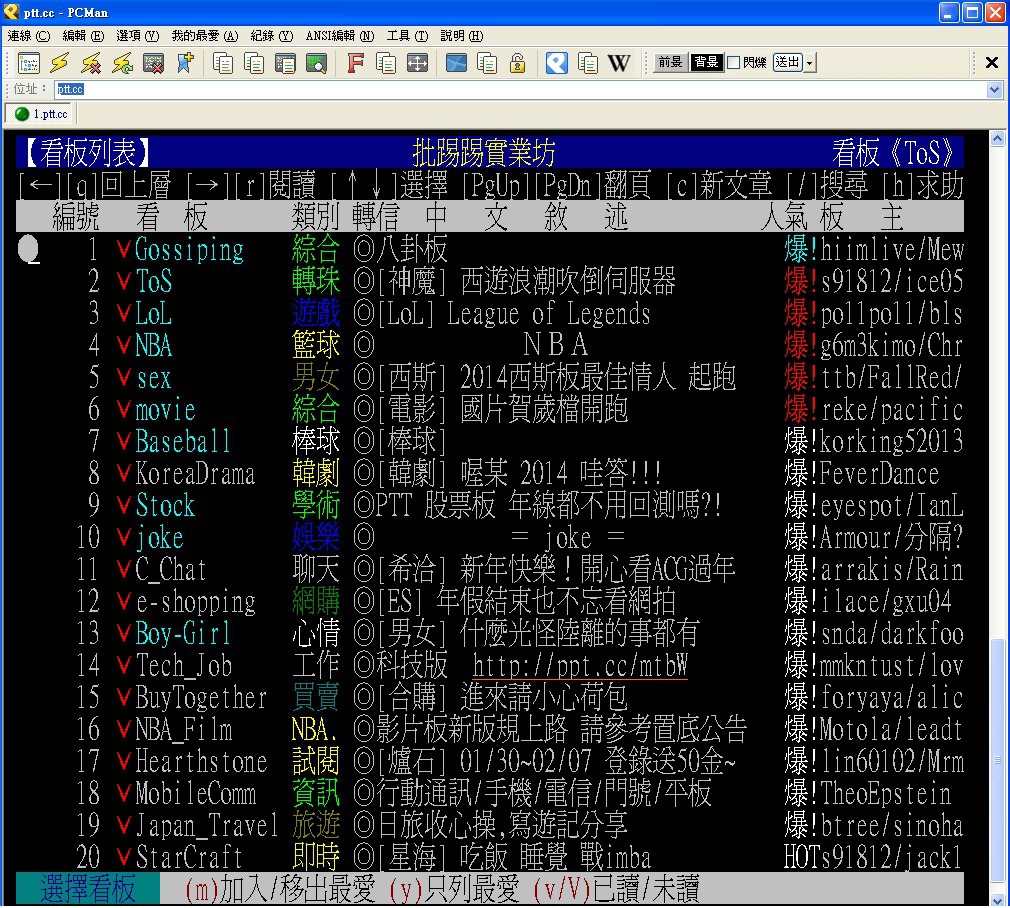The width and height of the screenshot is (1010, 908).
Task: Click the KoreaDrama board name
Action: (x=195, y=474)
